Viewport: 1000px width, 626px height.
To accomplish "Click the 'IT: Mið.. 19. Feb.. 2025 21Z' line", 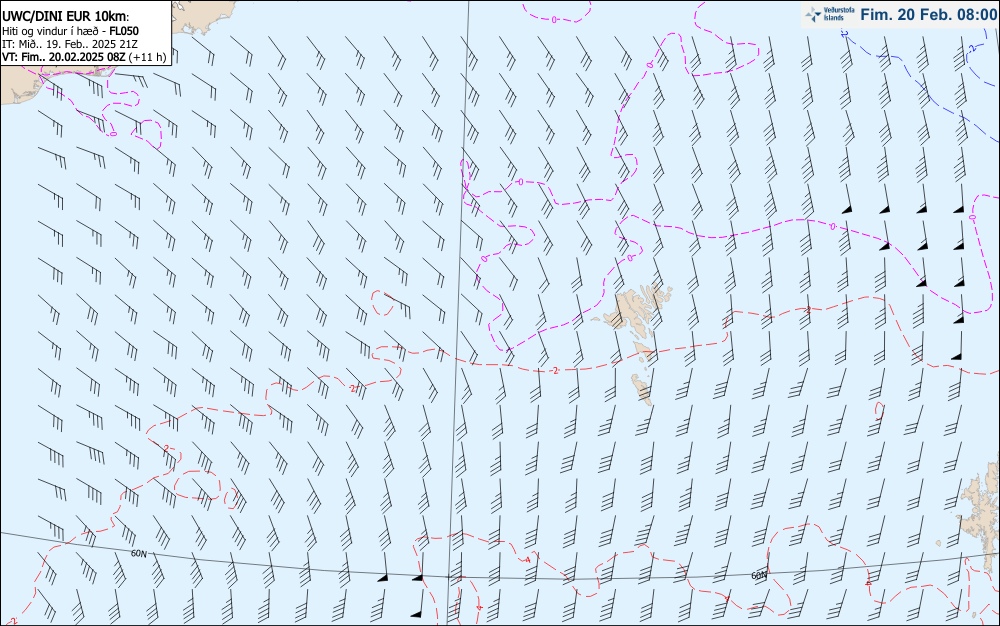I will [70, 44].
